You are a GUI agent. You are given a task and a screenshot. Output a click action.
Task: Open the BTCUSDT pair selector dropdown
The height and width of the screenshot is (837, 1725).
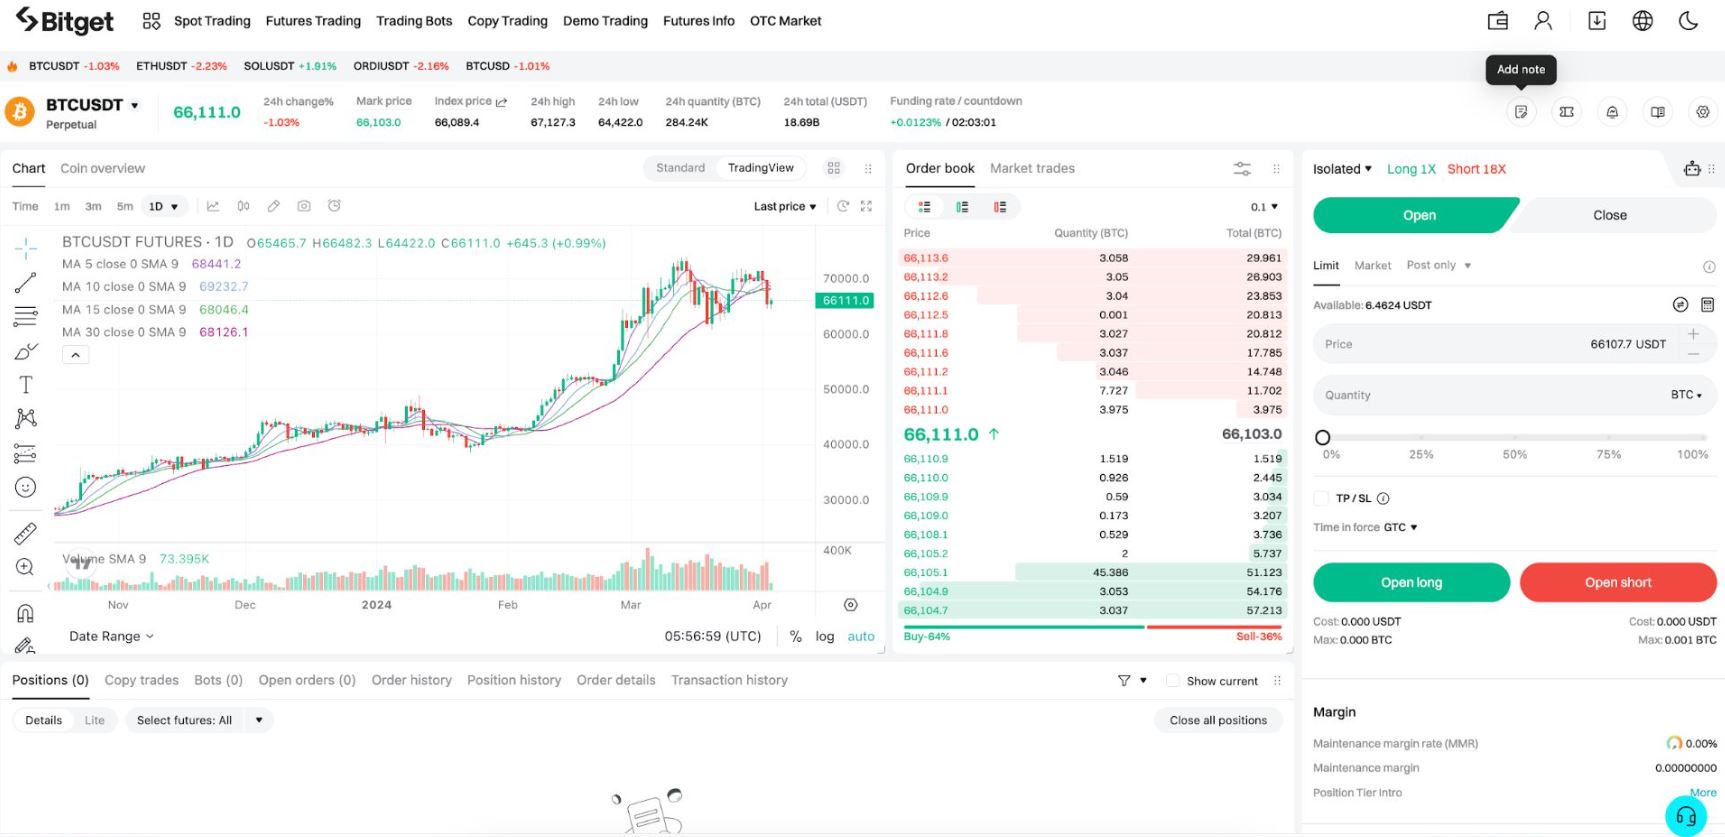(92, 105)
